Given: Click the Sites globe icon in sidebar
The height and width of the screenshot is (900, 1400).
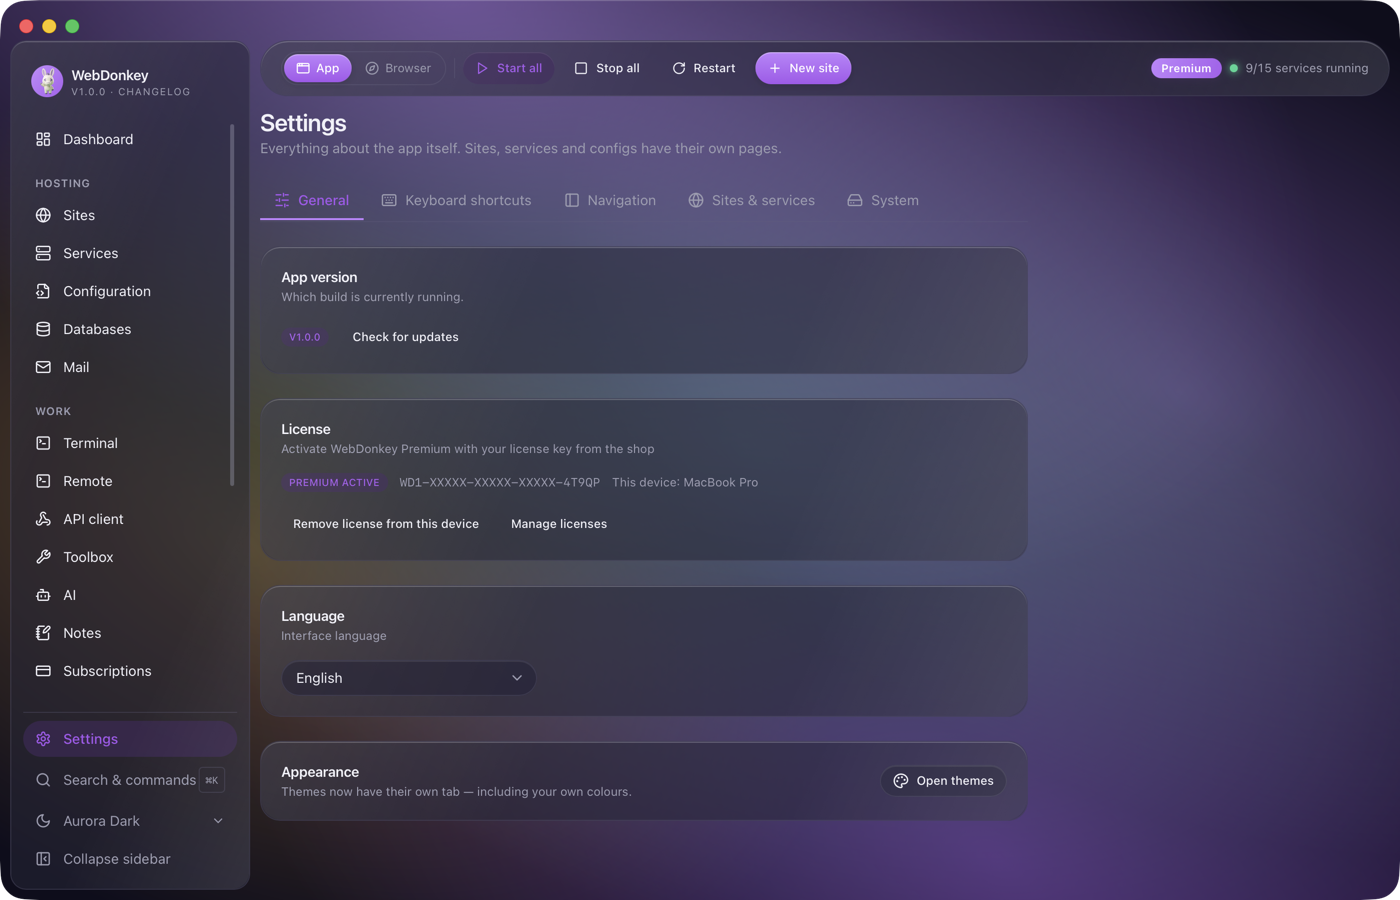Looking at the screenshot, I should 43,215.
